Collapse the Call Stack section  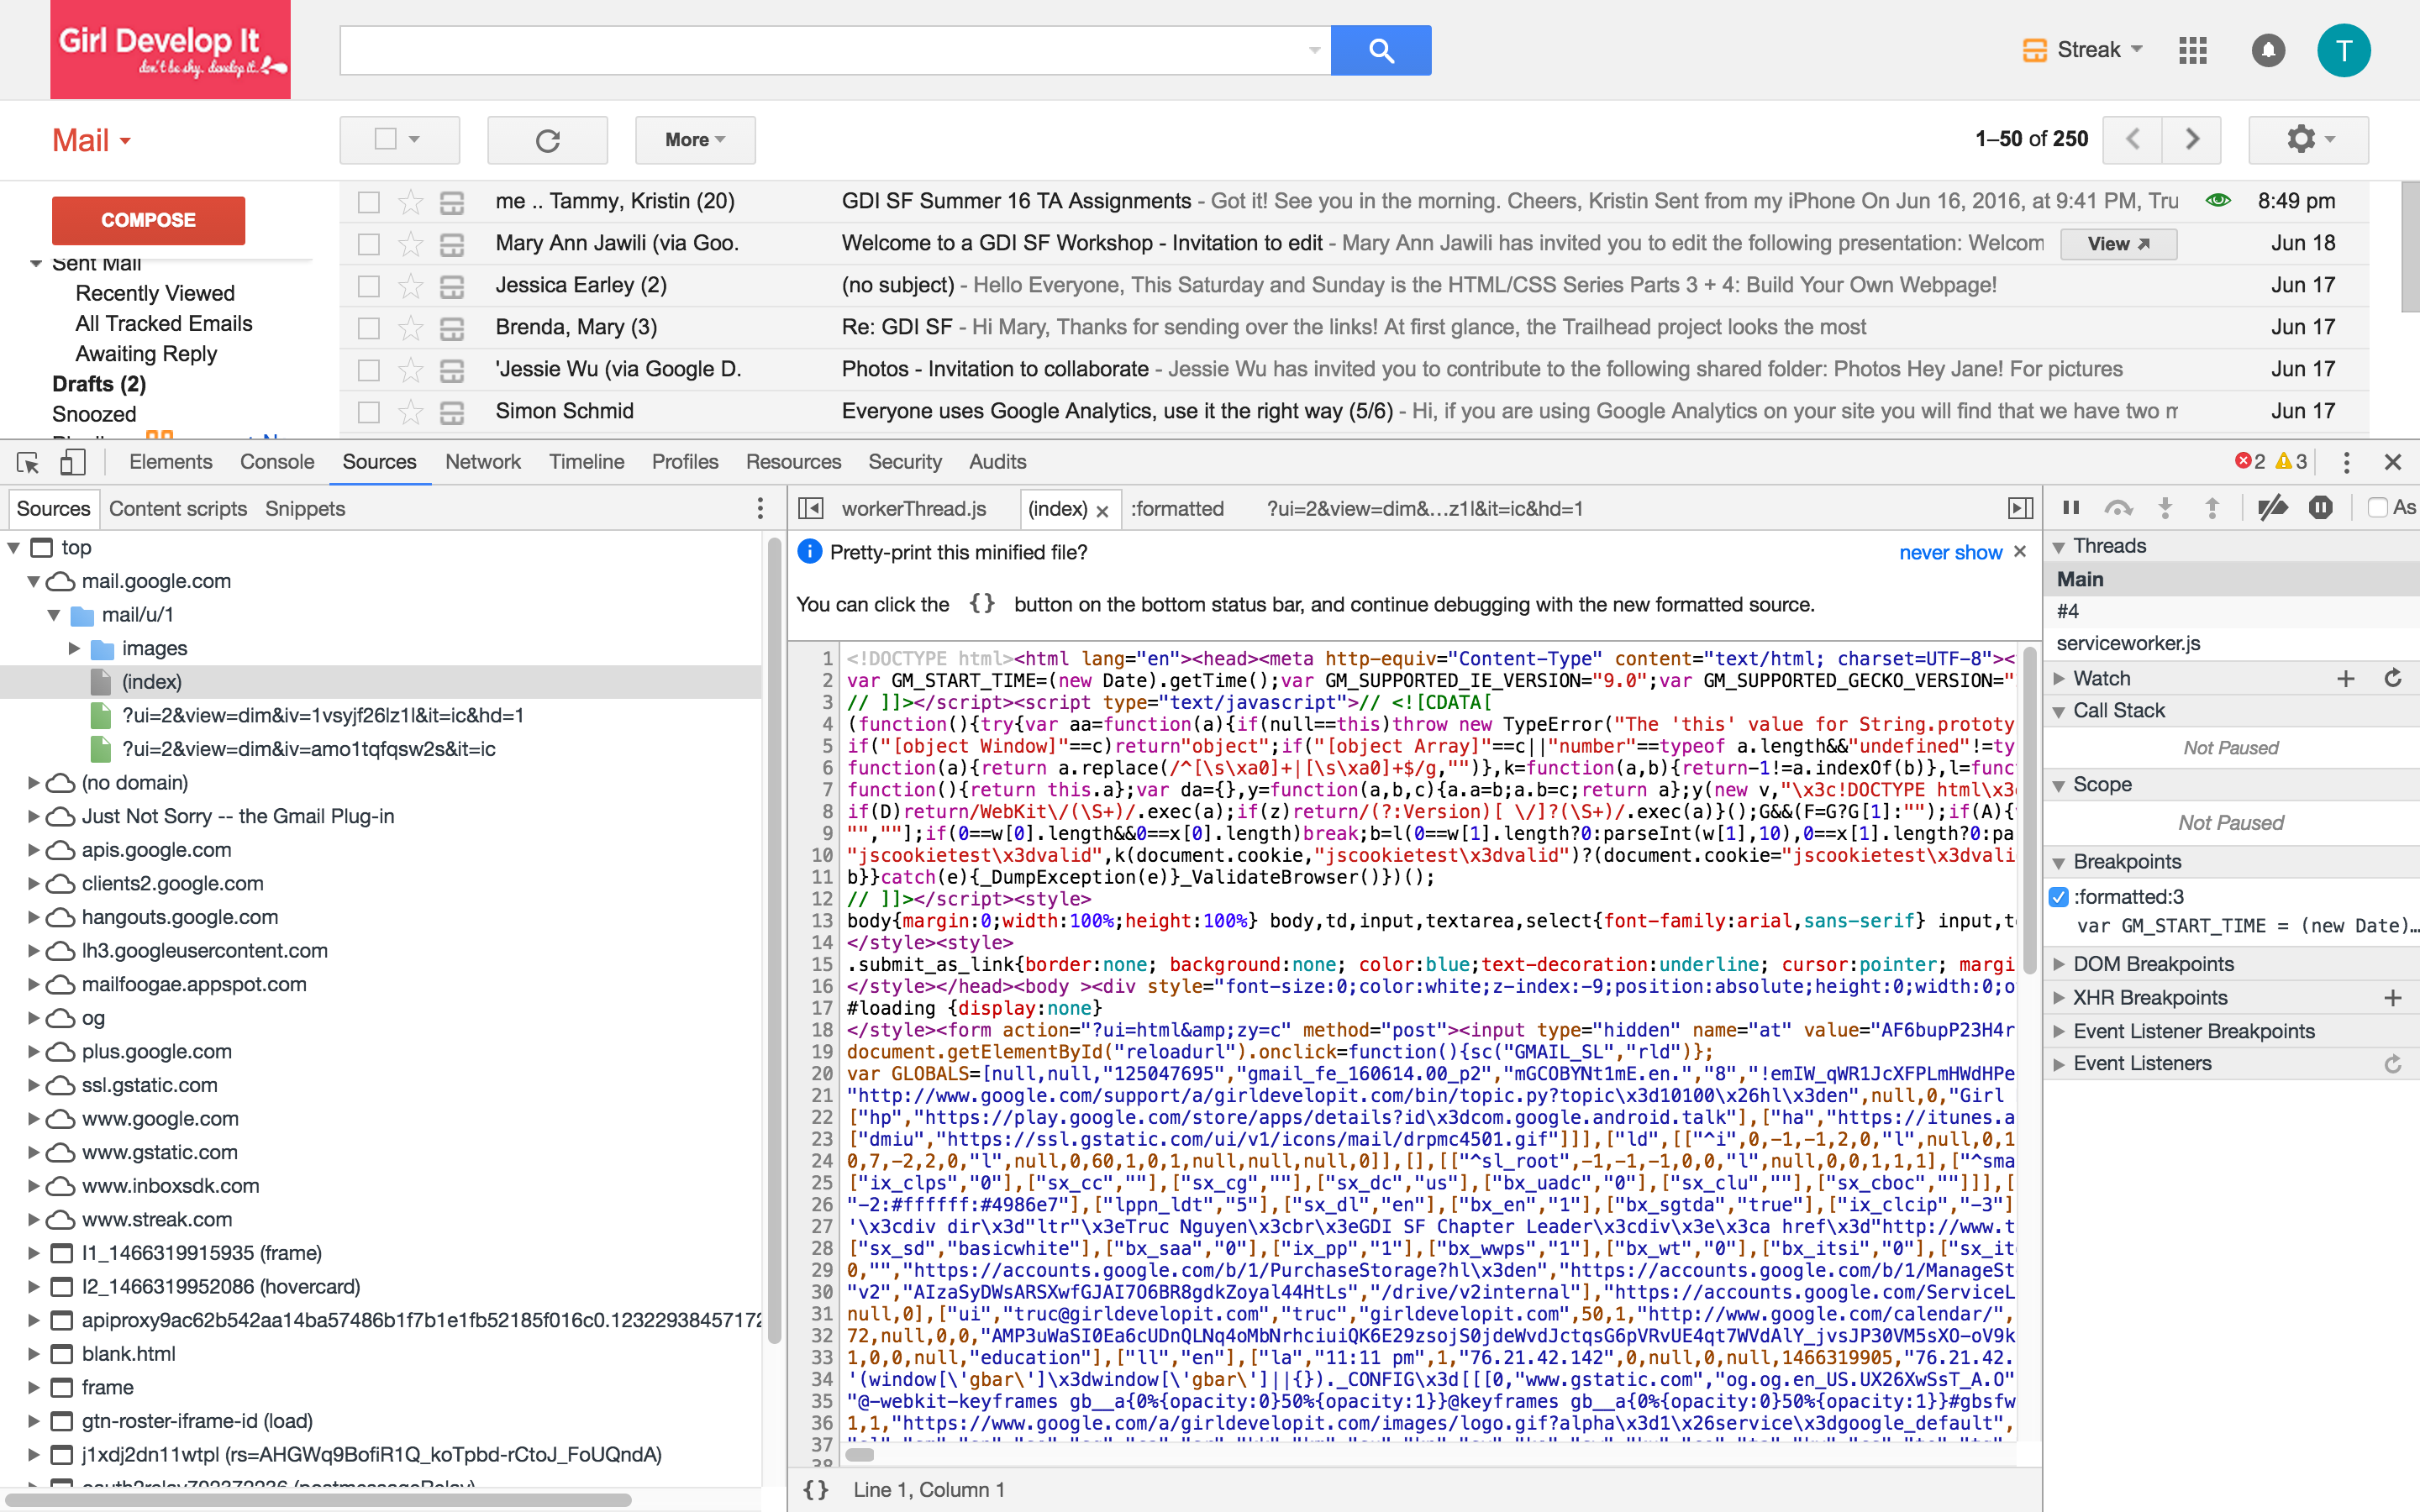pos(2058,711)
